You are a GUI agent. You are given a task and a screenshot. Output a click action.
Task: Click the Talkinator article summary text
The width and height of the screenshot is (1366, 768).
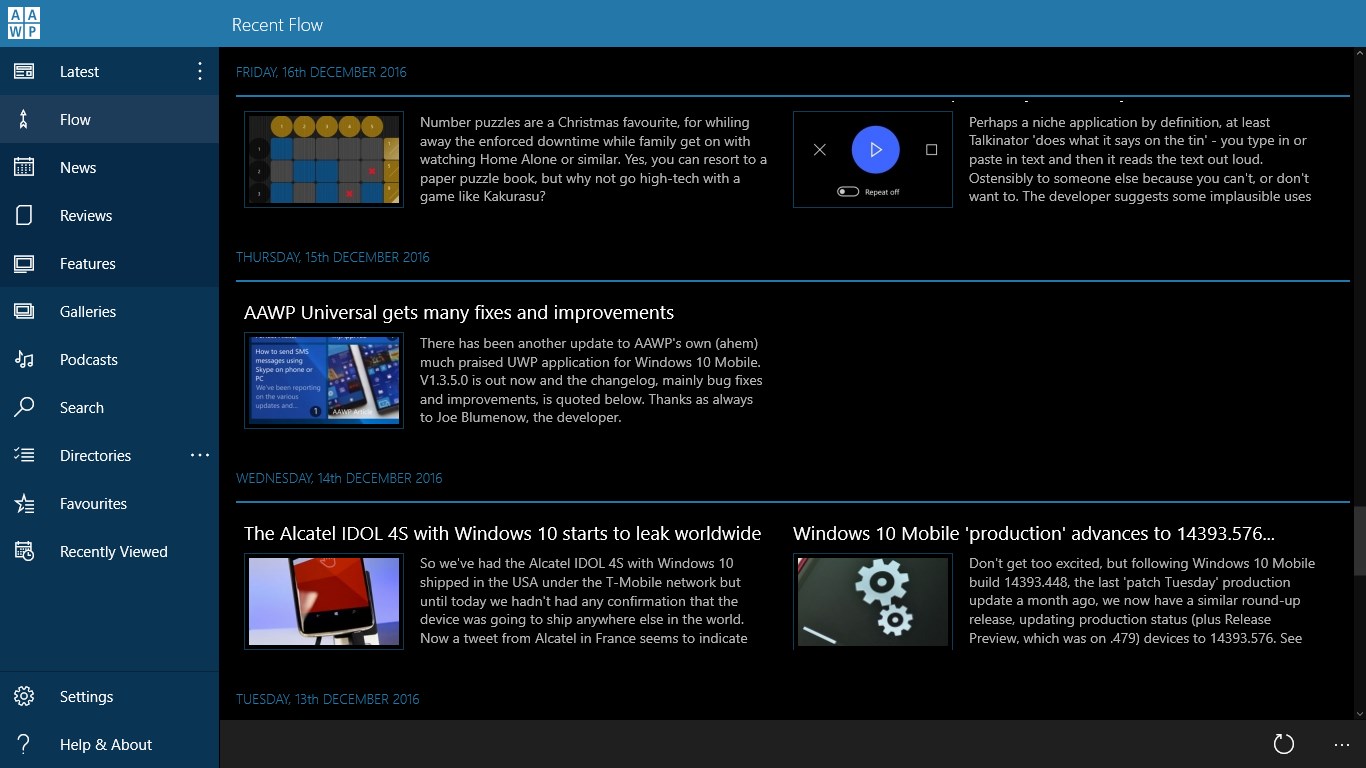point(1140,159)
